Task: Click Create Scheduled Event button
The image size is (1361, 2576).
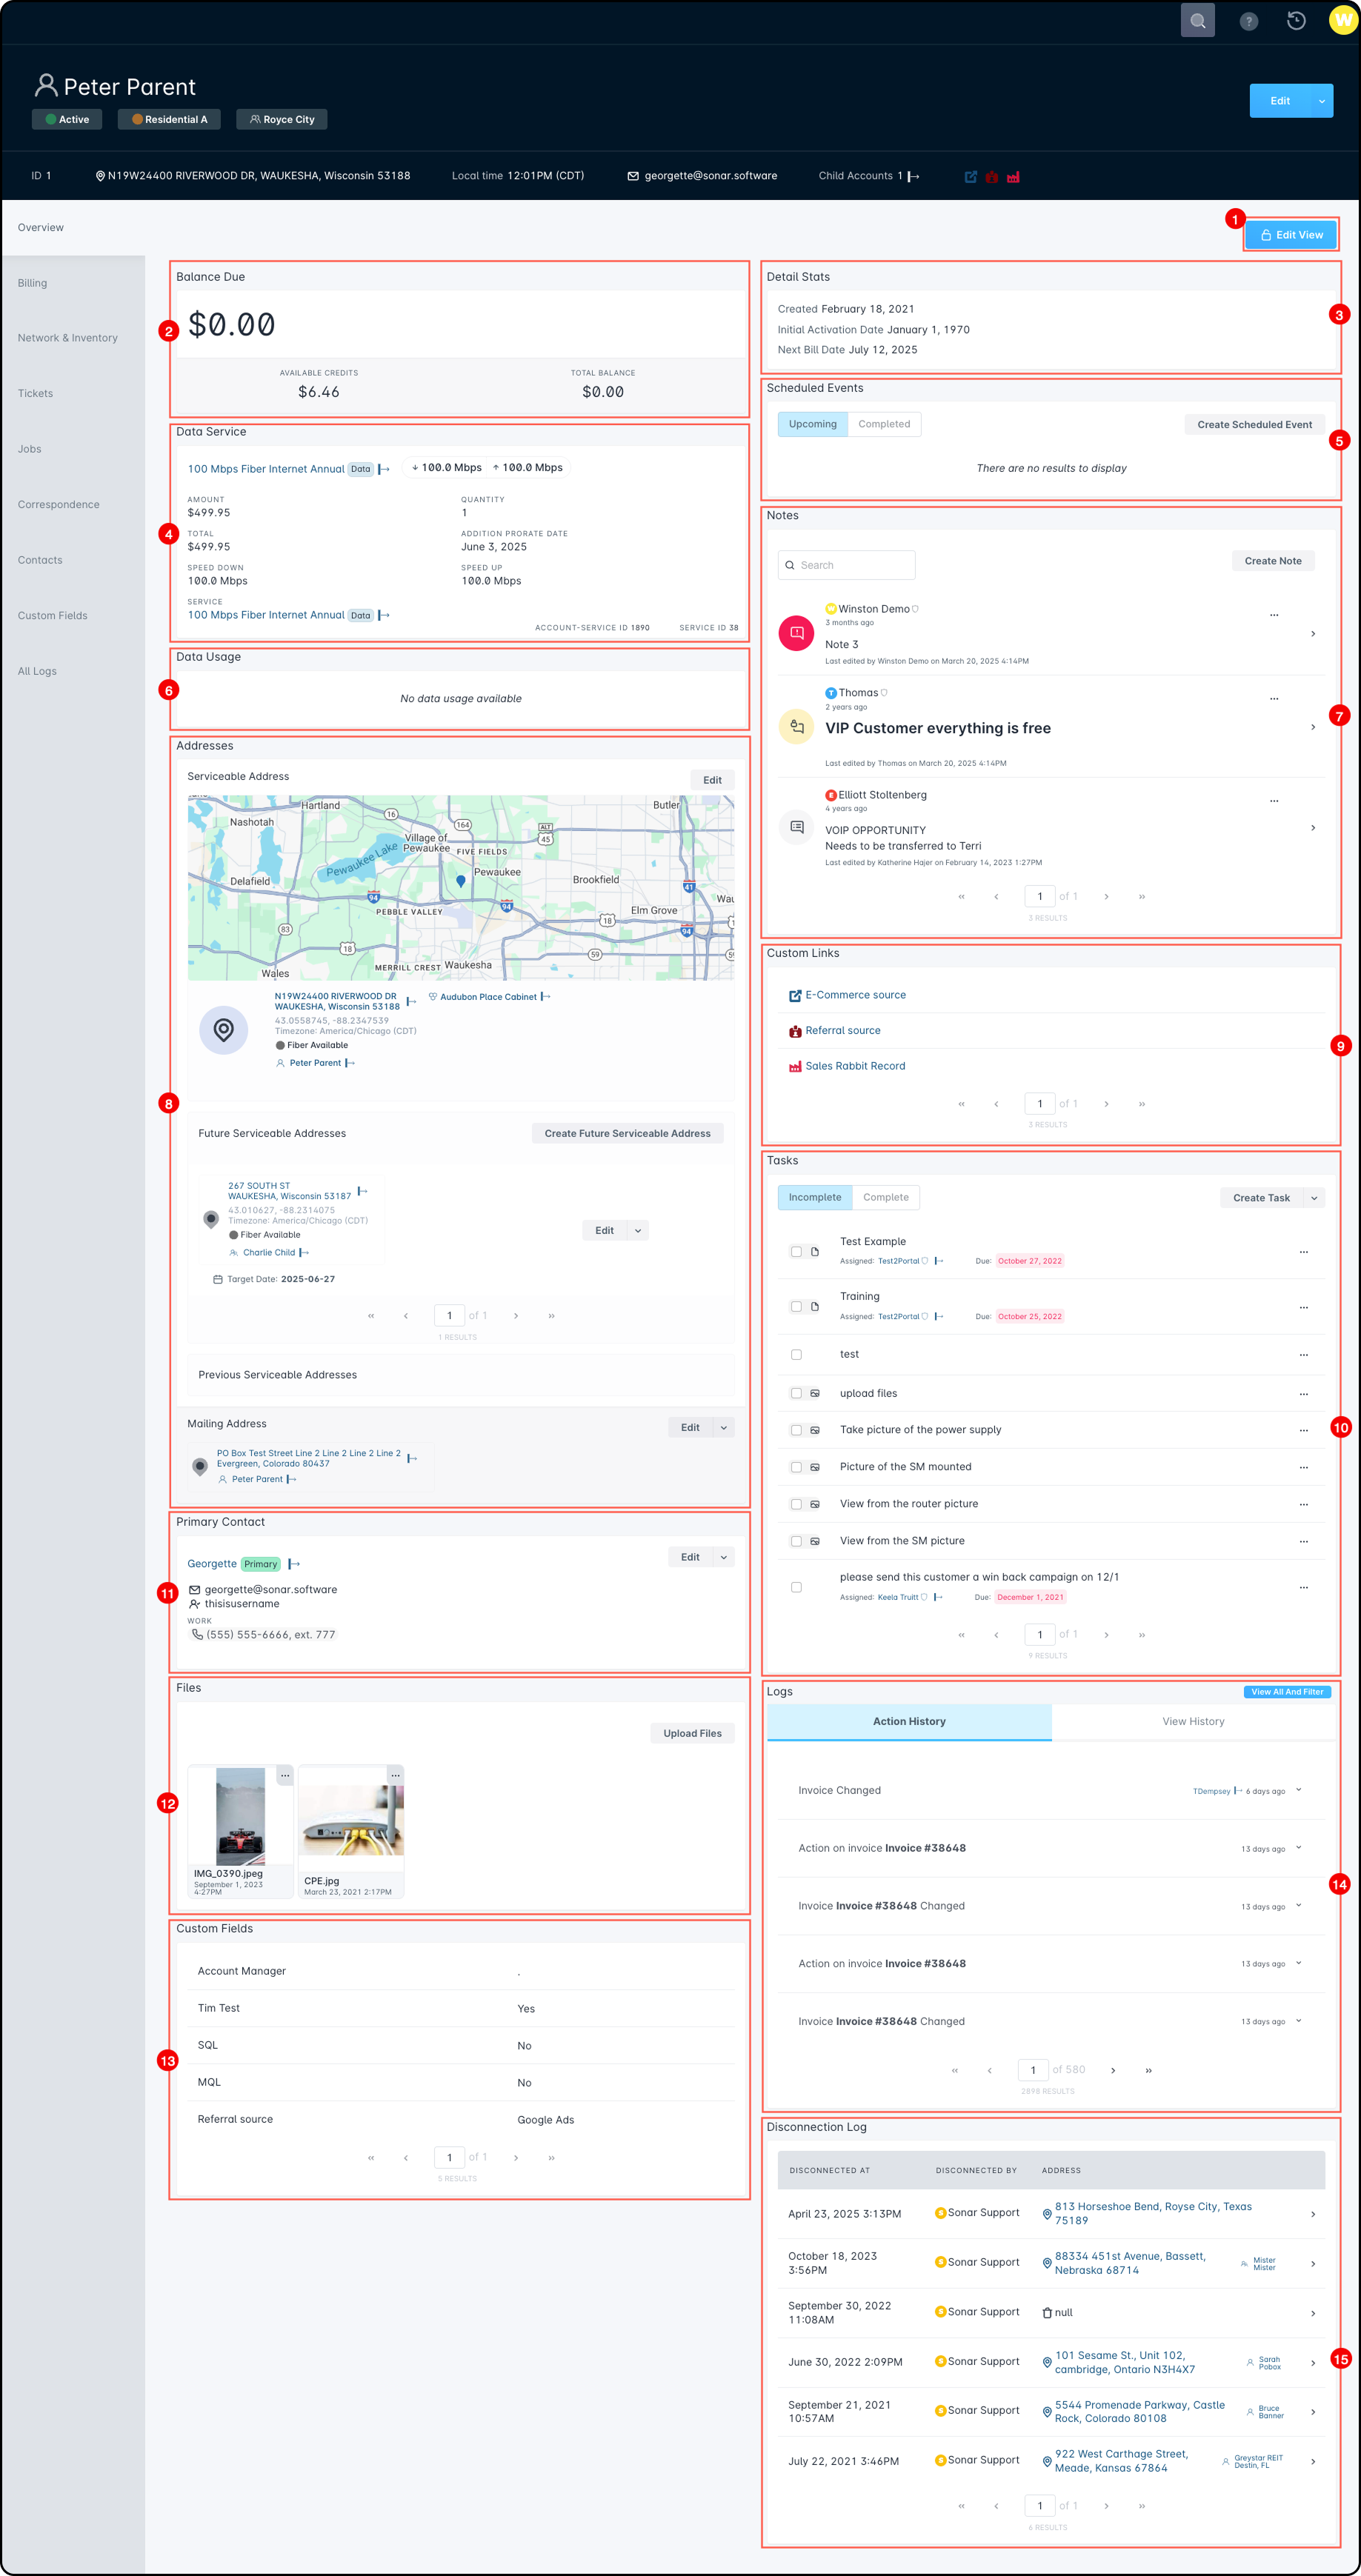Action: (x=1255, y=425)
